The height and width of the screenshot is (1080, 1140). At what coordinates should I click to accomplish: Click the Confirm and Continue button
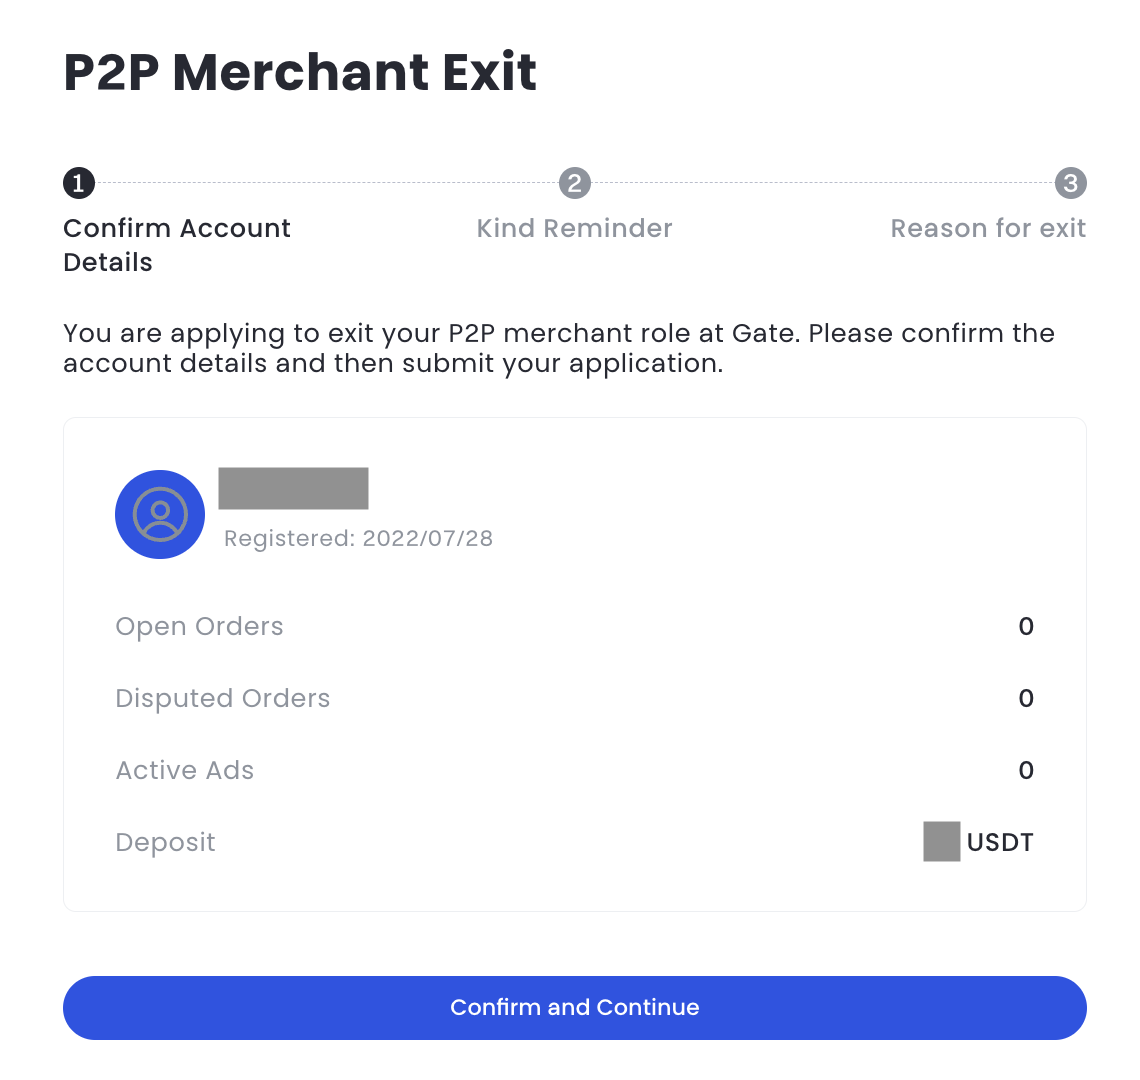[574, 1008]
